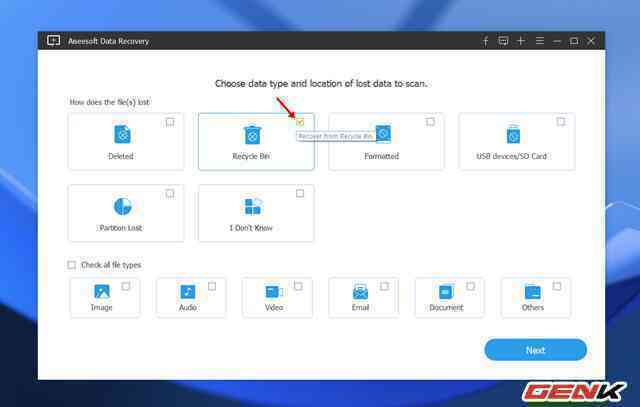Click the Deleted trash icon

tap(122, 134)
